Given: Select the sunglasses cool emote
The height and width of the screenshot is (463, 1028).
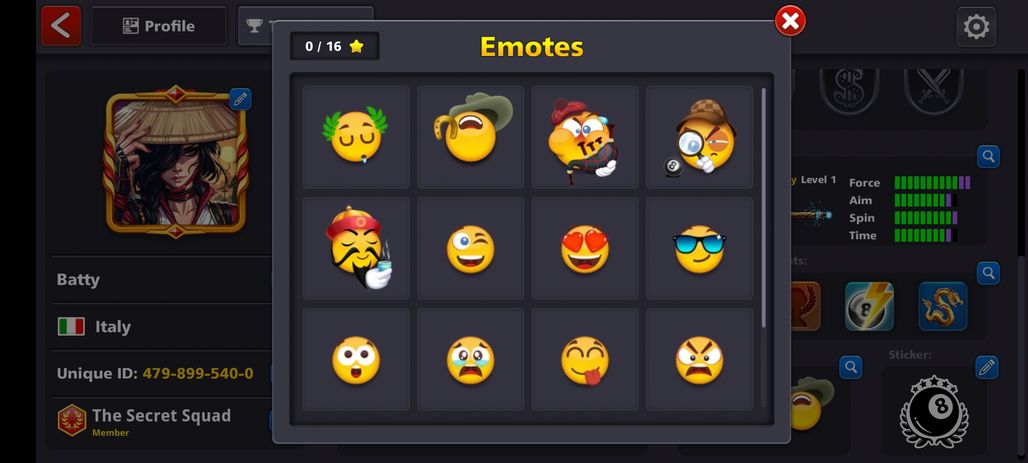Looking at the screenshot, I should [700, 249].
